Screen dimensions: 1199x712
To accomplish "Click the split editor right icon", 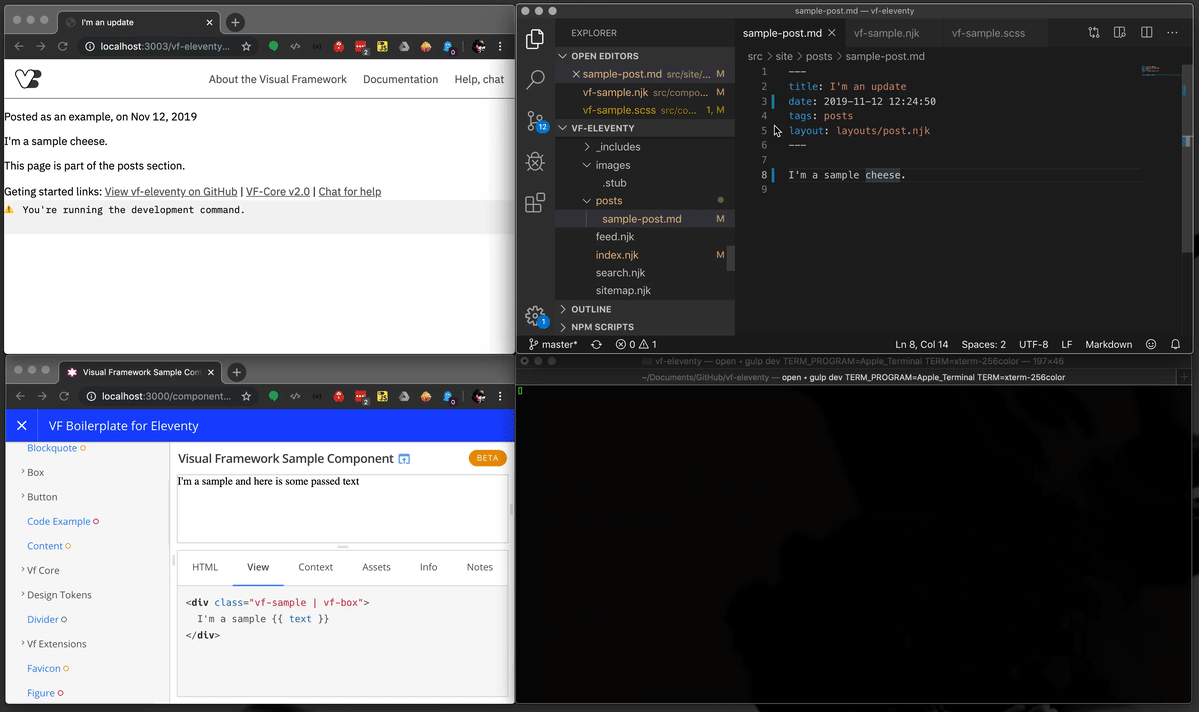I will 1147,33.
